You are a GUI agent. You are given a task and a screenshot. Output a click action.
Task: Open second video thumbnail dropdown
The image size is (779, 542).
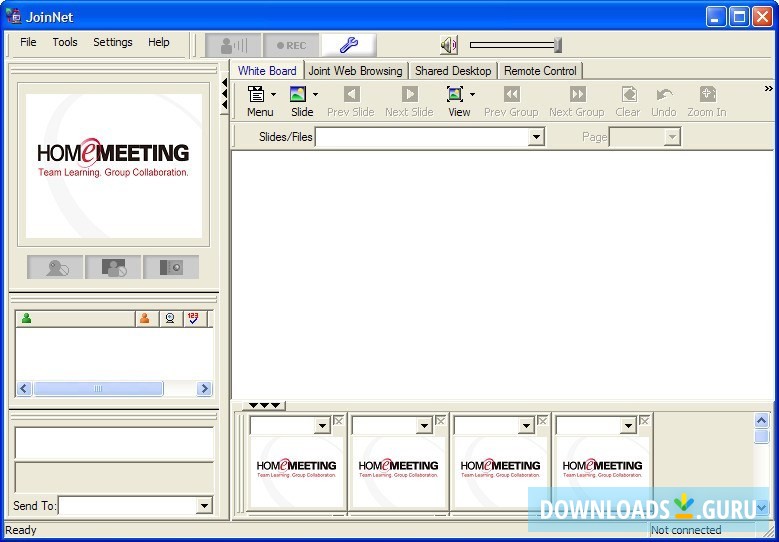[x=424, y=426]
